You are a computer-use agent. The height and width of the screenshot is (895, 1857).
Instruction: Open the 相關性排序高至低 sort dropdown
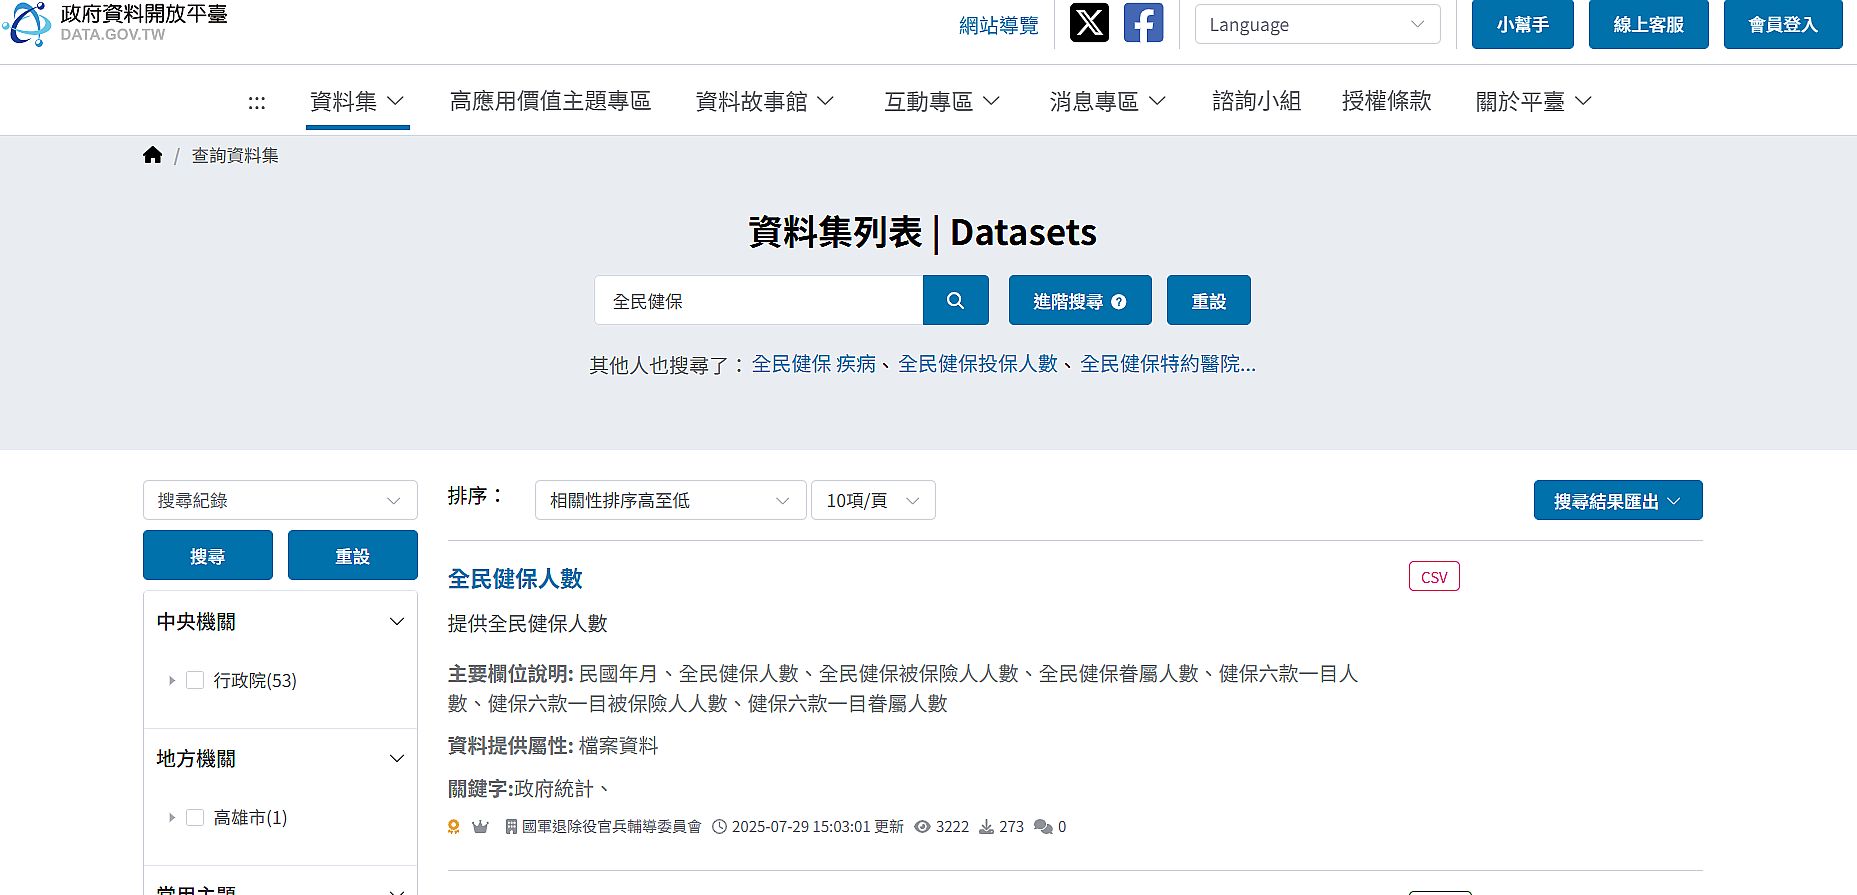point(669,500)
